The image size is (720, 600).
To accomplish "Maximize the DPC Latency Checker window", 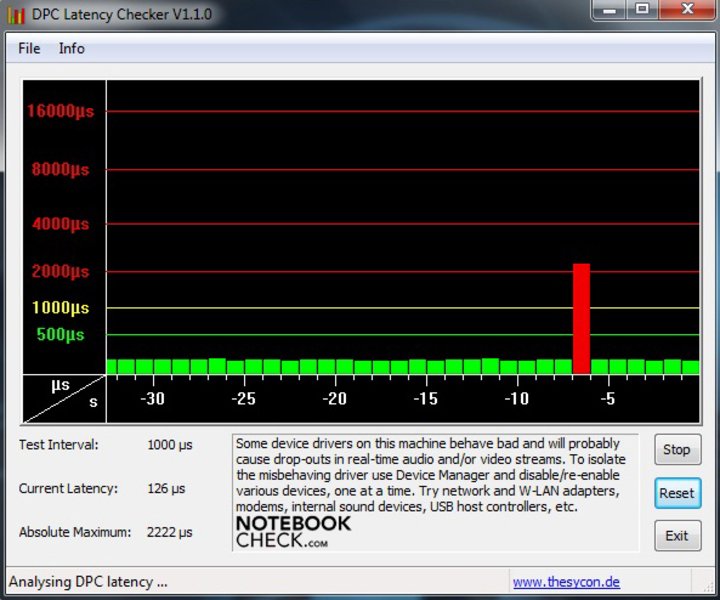I will 642,10.
